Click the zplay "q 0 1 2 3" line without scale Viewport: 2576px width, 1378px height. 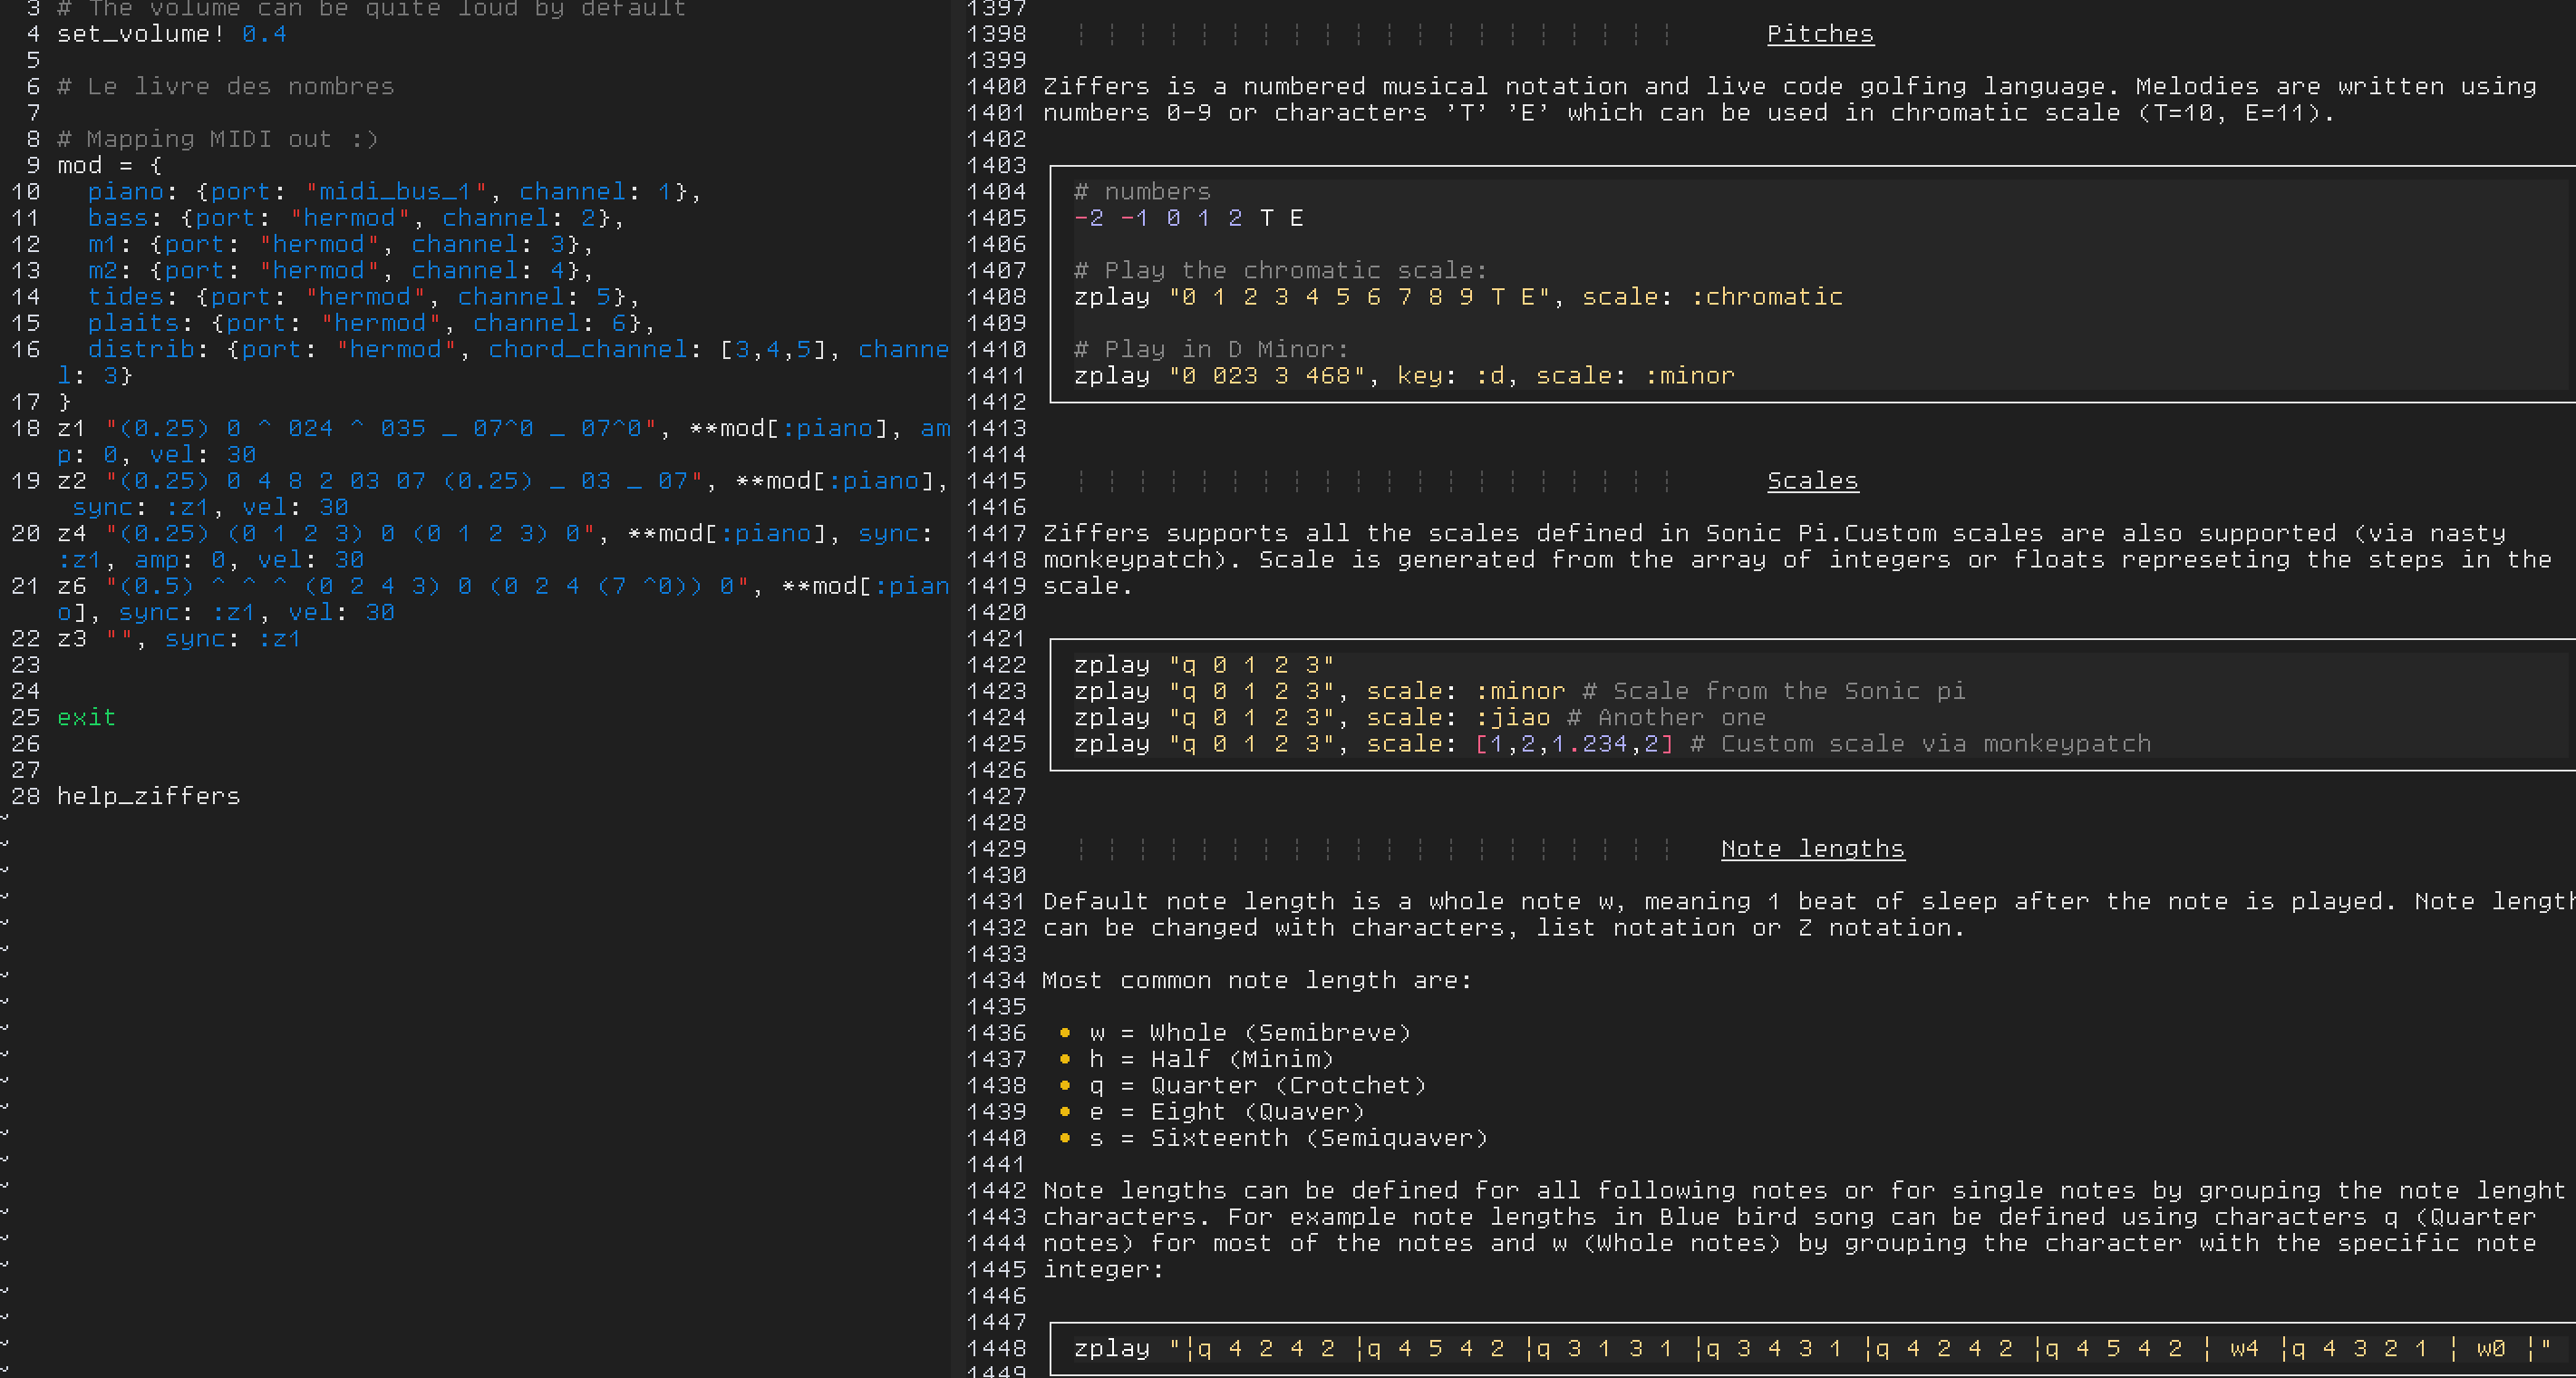point(1204,665)
